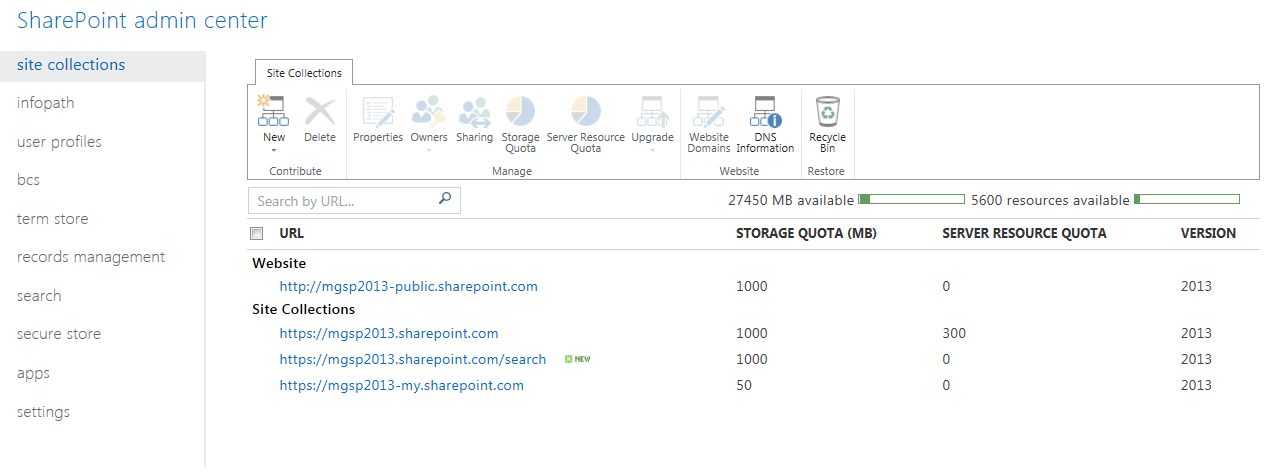Open the mgsp2013-public.sharepoint.com website link
This screenshot has width=1275, height=472.
point(409,286)
